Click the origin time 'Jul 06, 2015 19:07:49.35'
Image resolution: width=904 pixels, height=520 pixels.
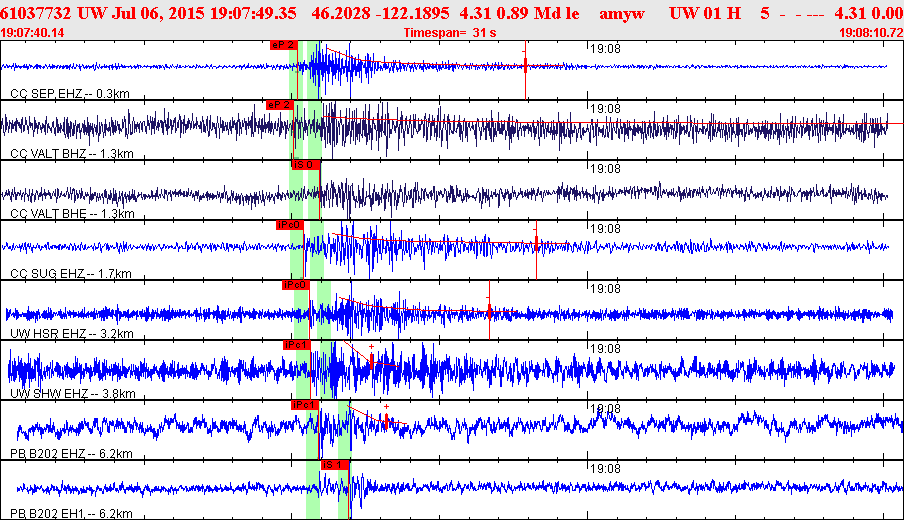point(204,13)
